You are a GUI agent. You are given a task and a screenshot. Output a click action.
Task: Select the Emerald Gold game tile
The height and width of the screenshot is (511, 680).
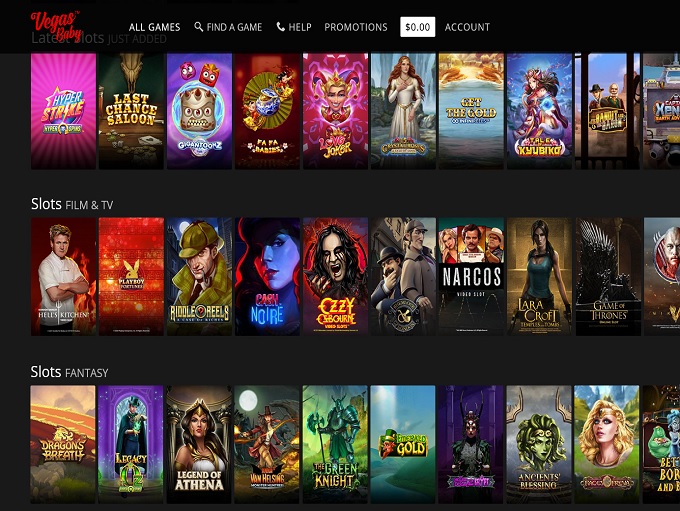pyautogui.click(x=403, y=445)
